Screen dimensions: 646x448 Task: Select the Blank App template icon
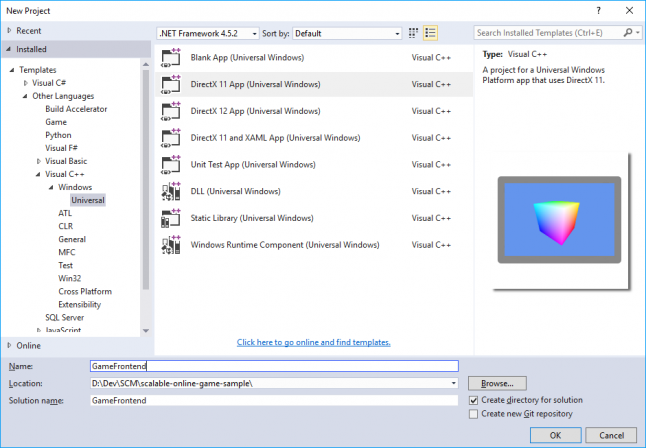[170, 58]
